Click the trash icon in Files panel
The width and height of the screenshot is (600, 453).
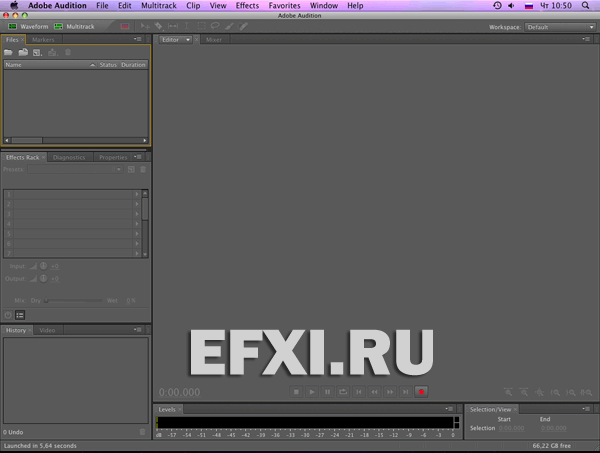coord(68,52)
